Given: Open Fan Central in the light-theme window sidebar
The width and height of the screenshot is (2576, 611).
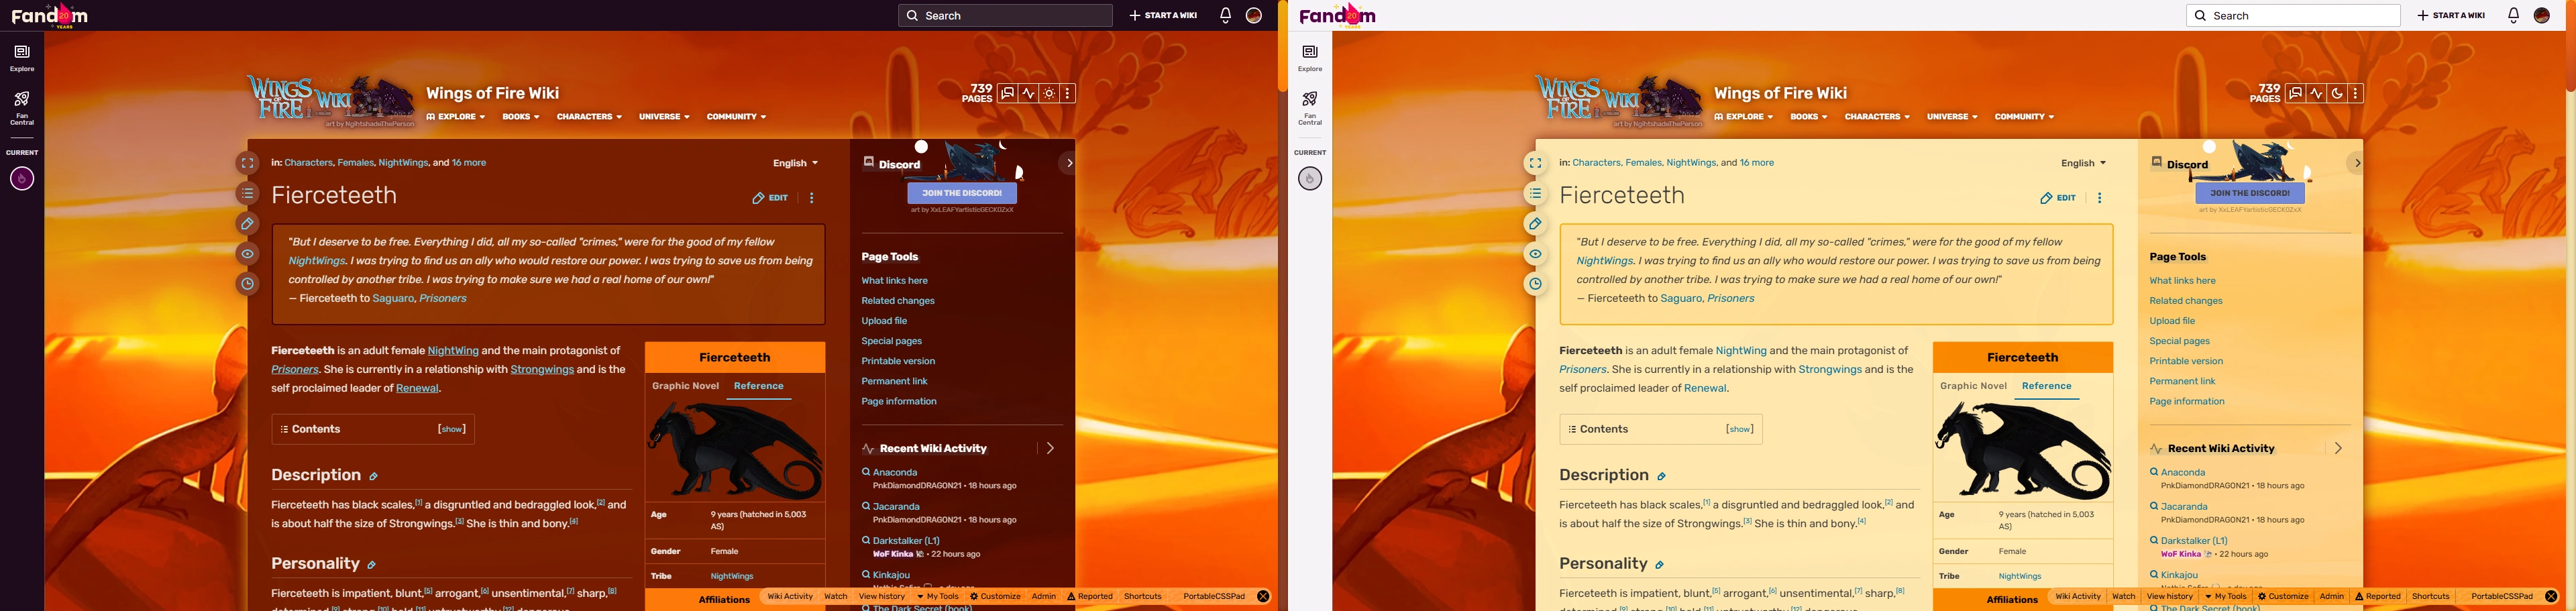Looking at the screenshot, I should (x=1310, y=108).
